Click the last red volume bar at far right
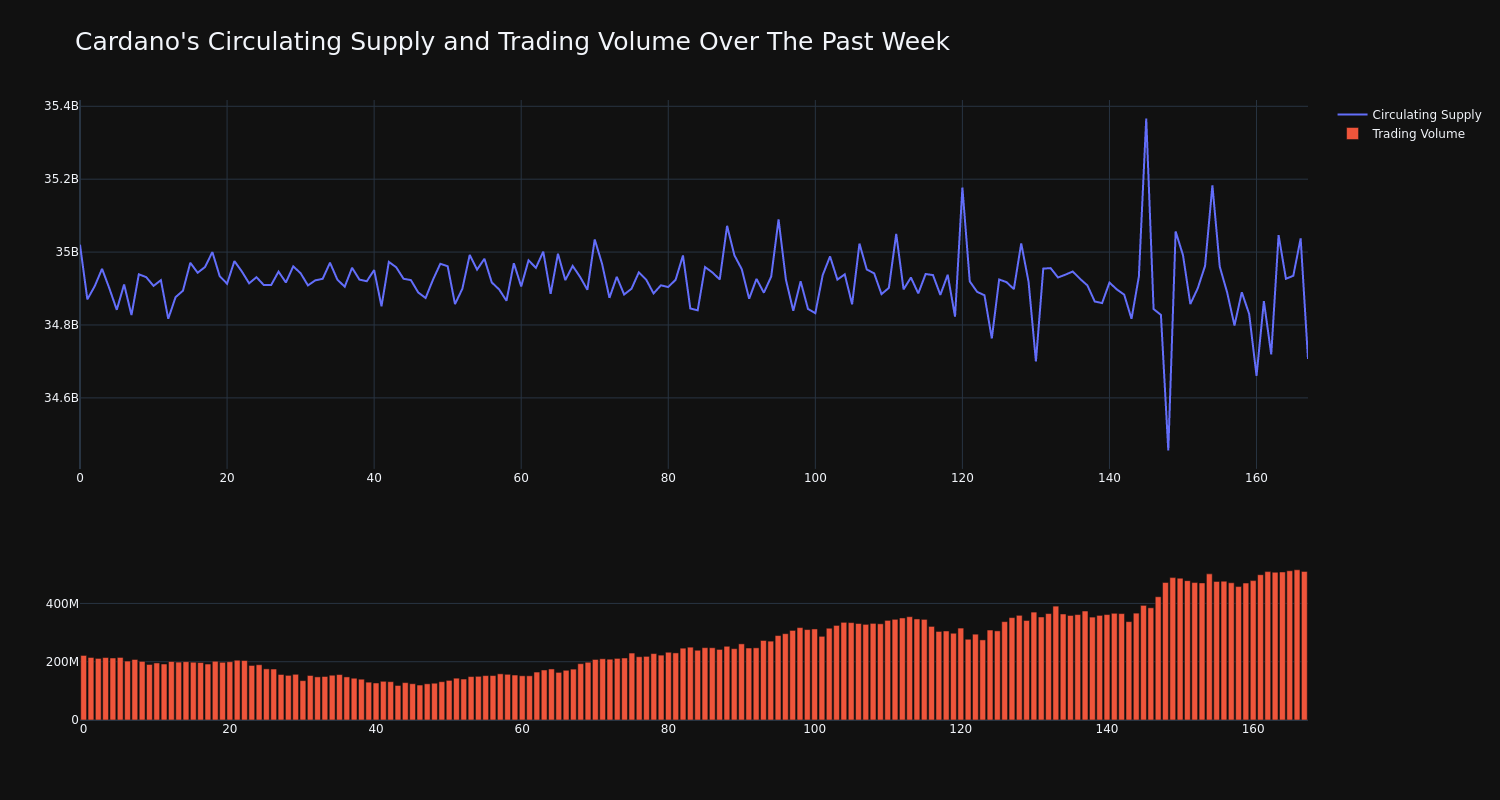1500x800 pixels. click(1304, 646)
